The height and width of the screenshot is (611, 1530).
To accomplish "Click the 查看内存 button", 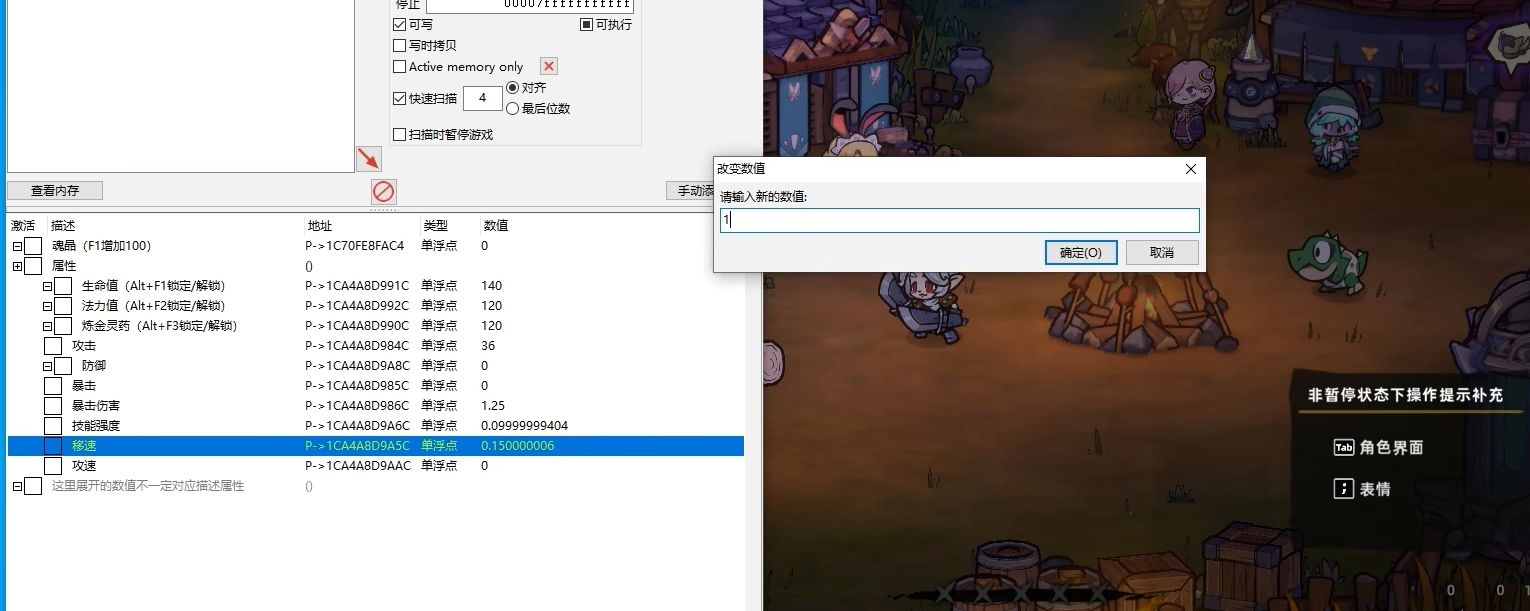I will pos(55,190).
